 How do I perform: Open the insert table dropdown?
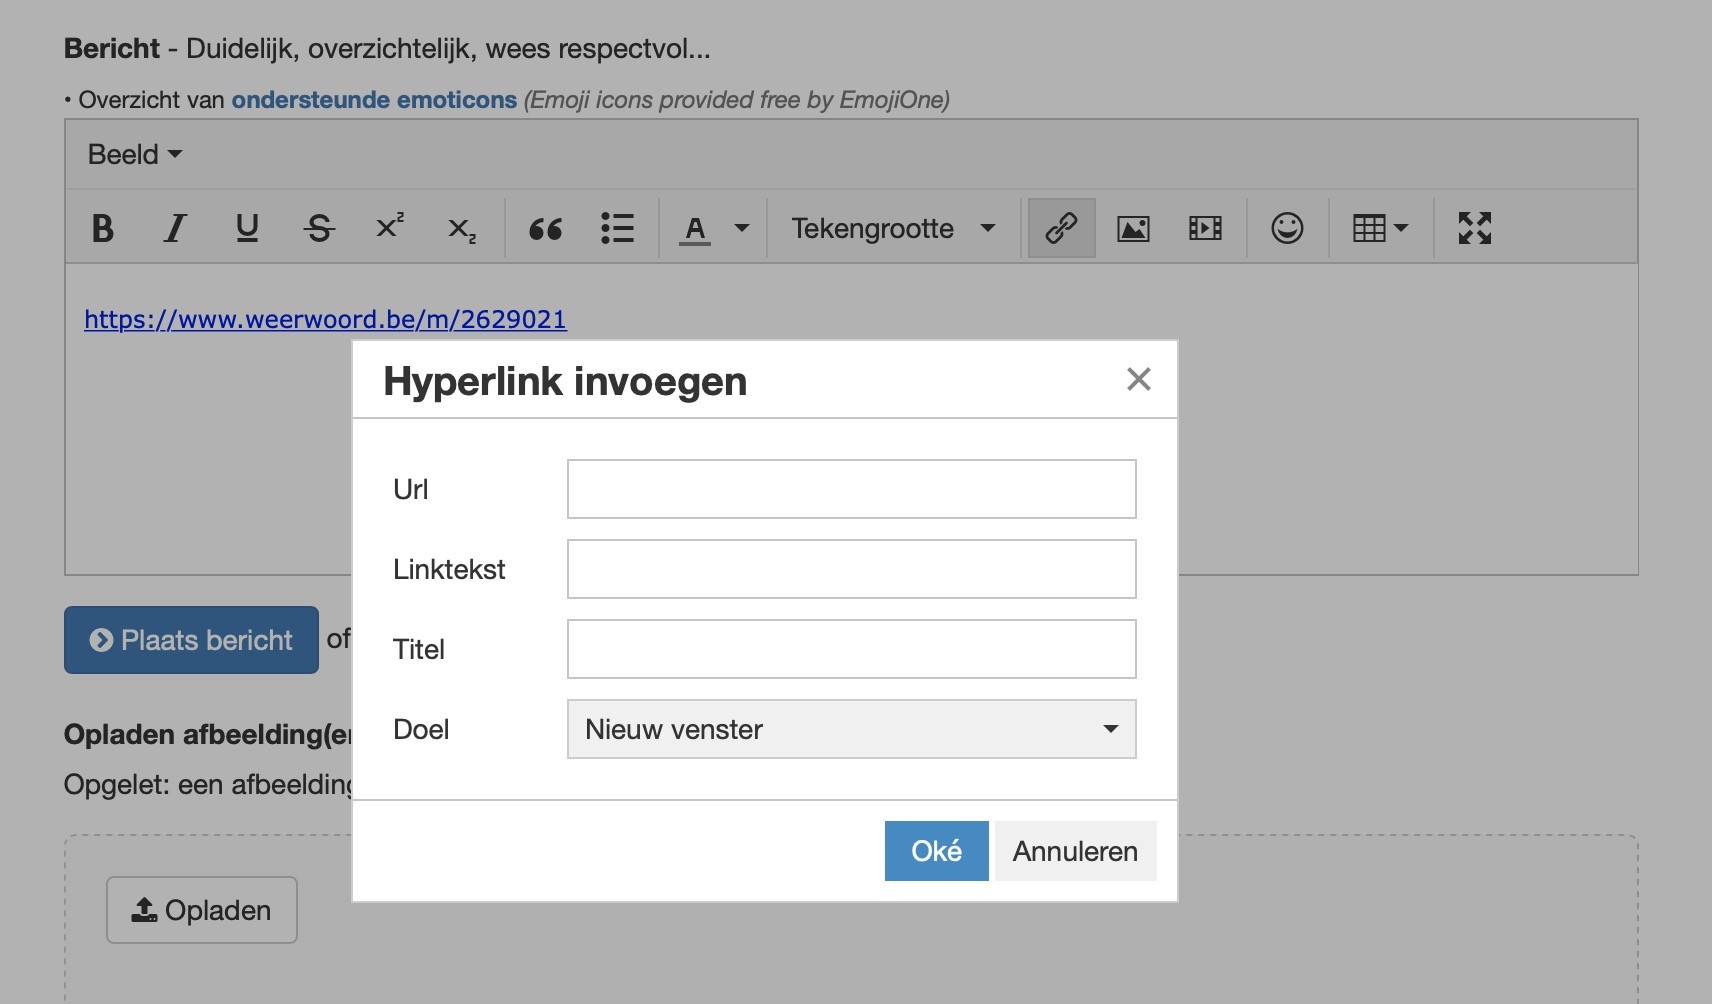1380,229
